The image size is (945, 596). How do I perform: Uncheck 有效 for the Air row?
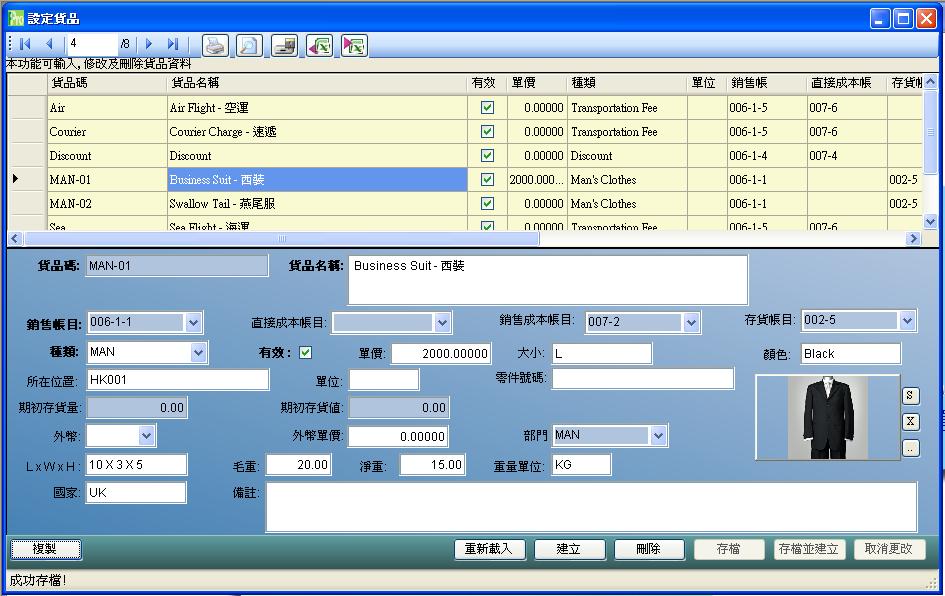point(487,108)
